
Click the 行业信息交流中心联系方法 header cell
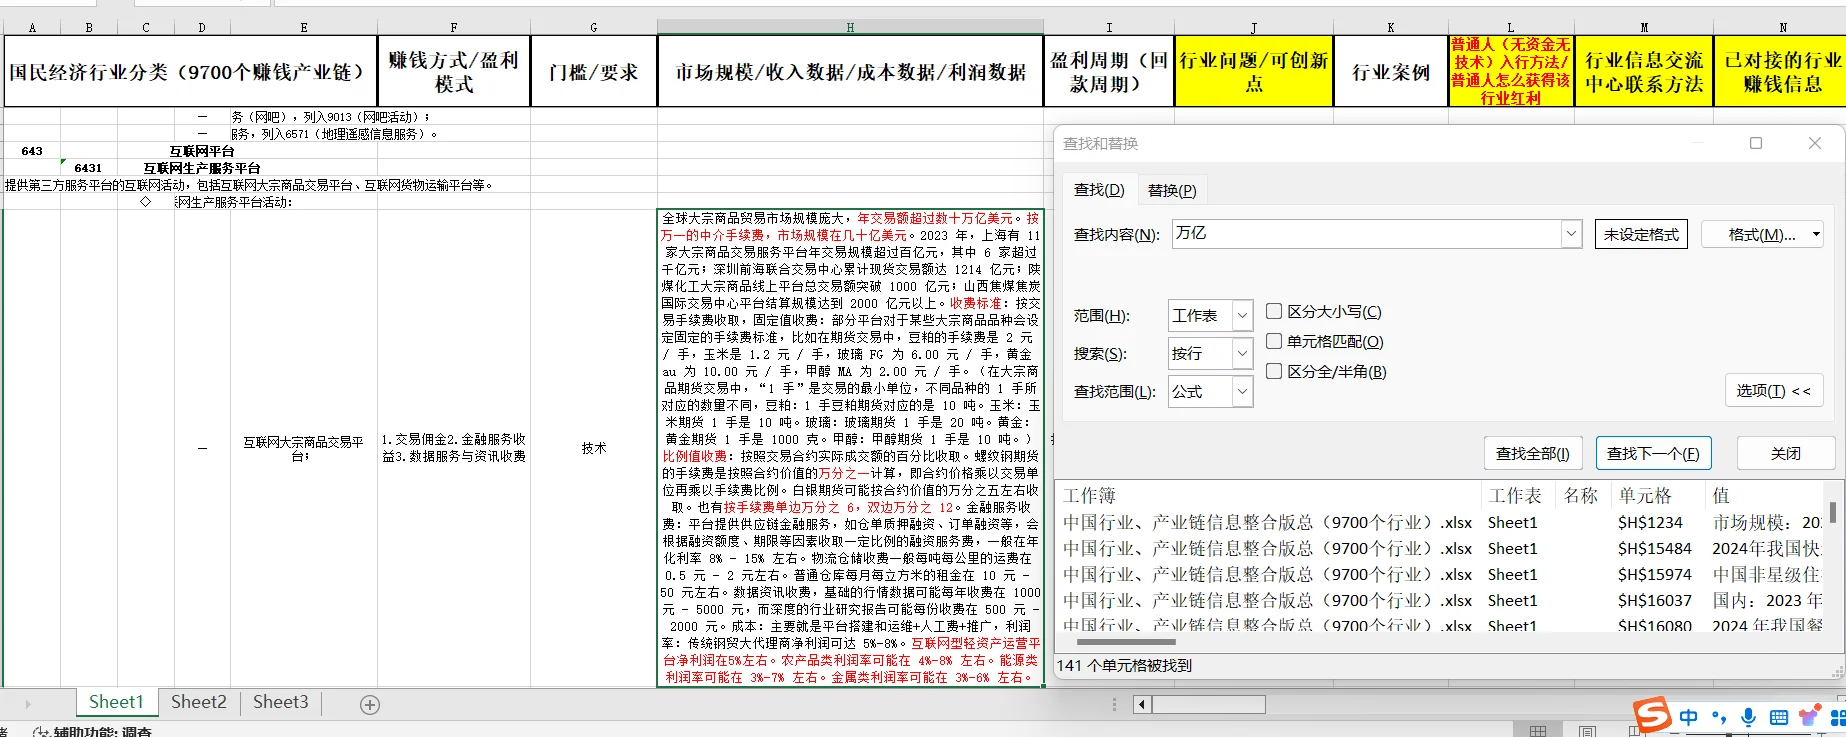[x=1644, y=71]
